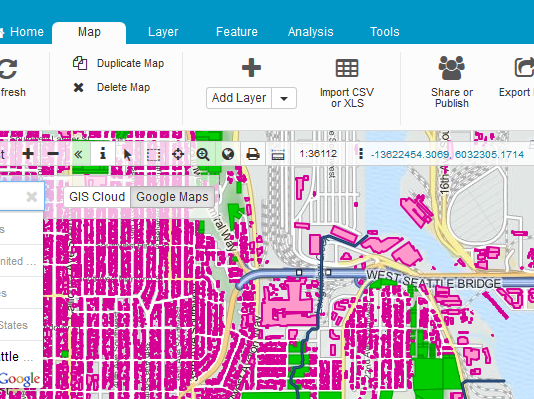Print the map with printer icon

[x=253, y=154]
